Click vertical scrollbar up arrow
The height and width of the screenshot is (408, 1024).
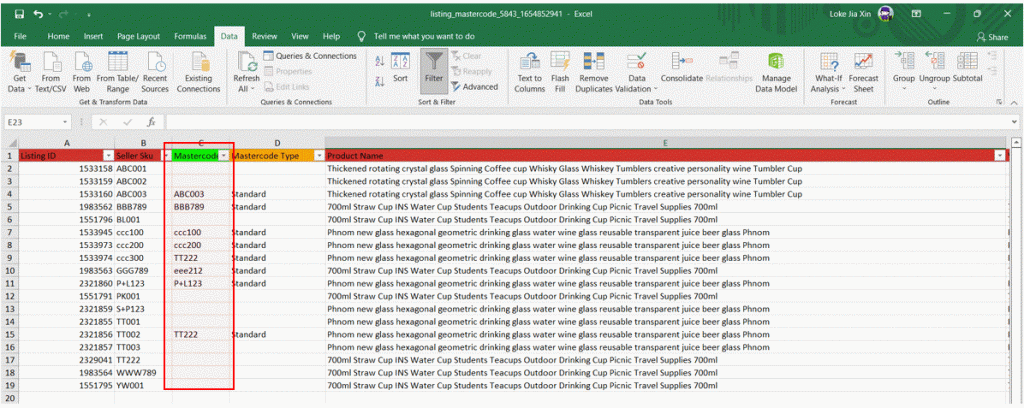coord(1017,142)
